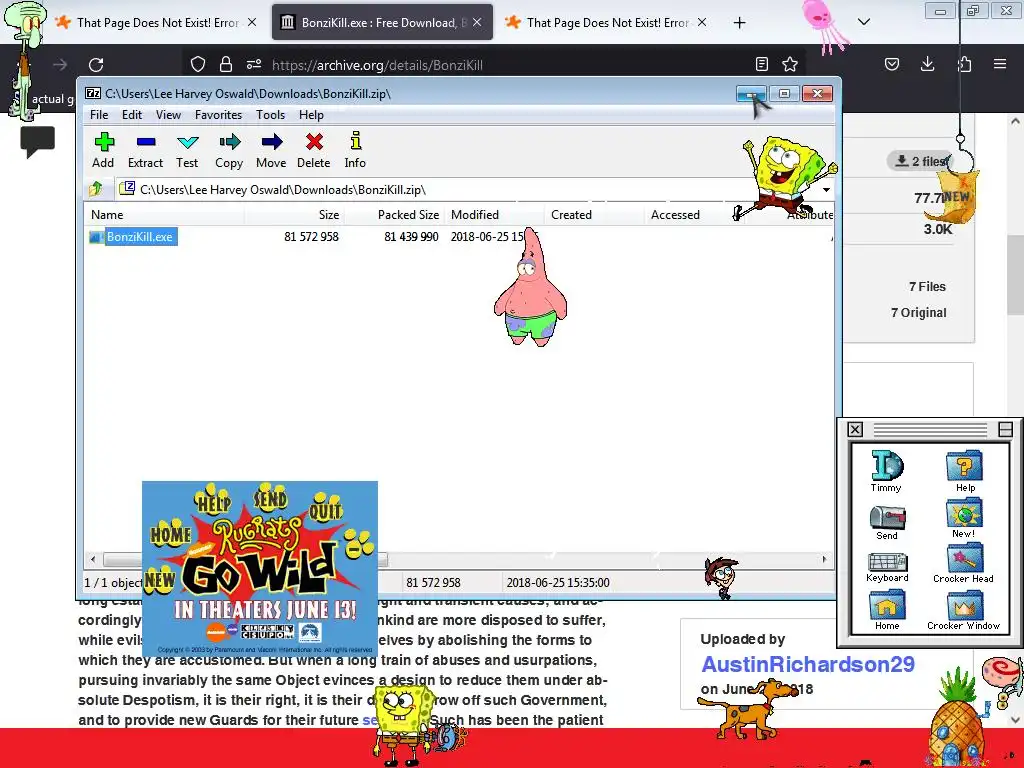Viewport: 1024px width, 768px height.
Task: Click the up-folder icon beside the path
Action: point(96,189)
